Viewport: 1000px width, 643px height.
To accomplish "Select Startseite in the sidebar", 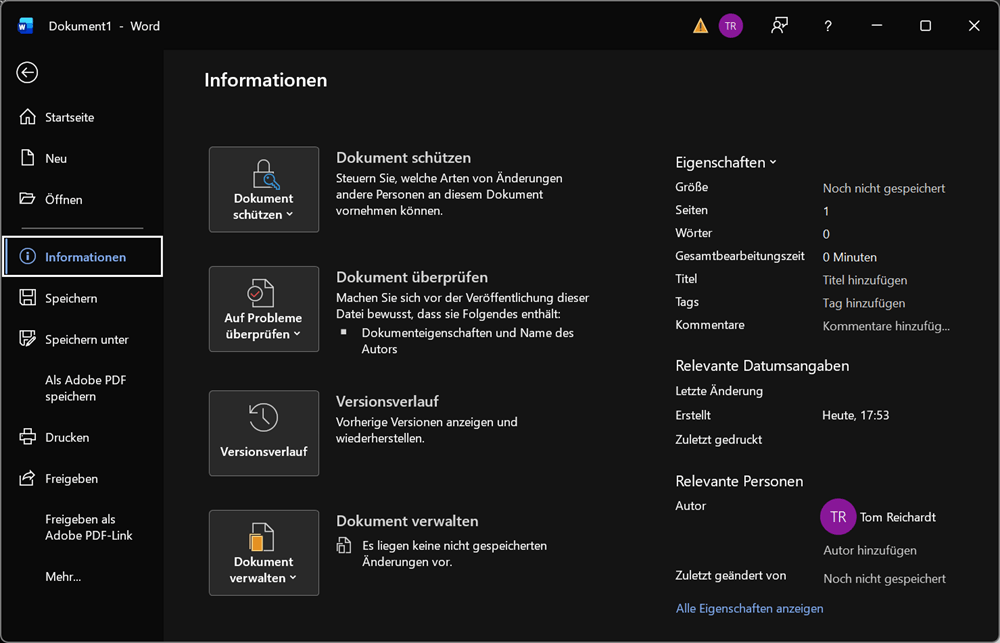I will pos(82,117).
